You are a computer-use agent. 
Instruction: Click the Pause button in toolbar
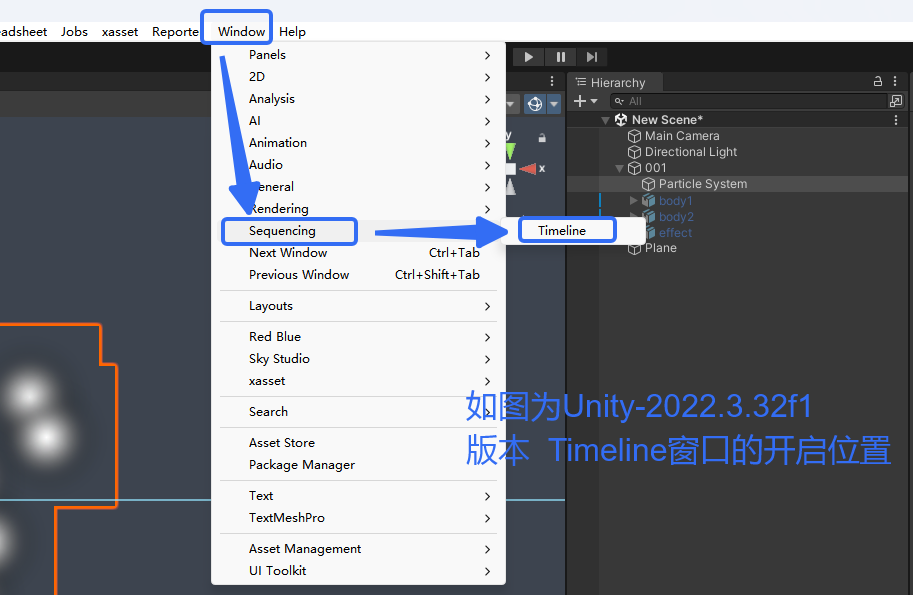561,57
